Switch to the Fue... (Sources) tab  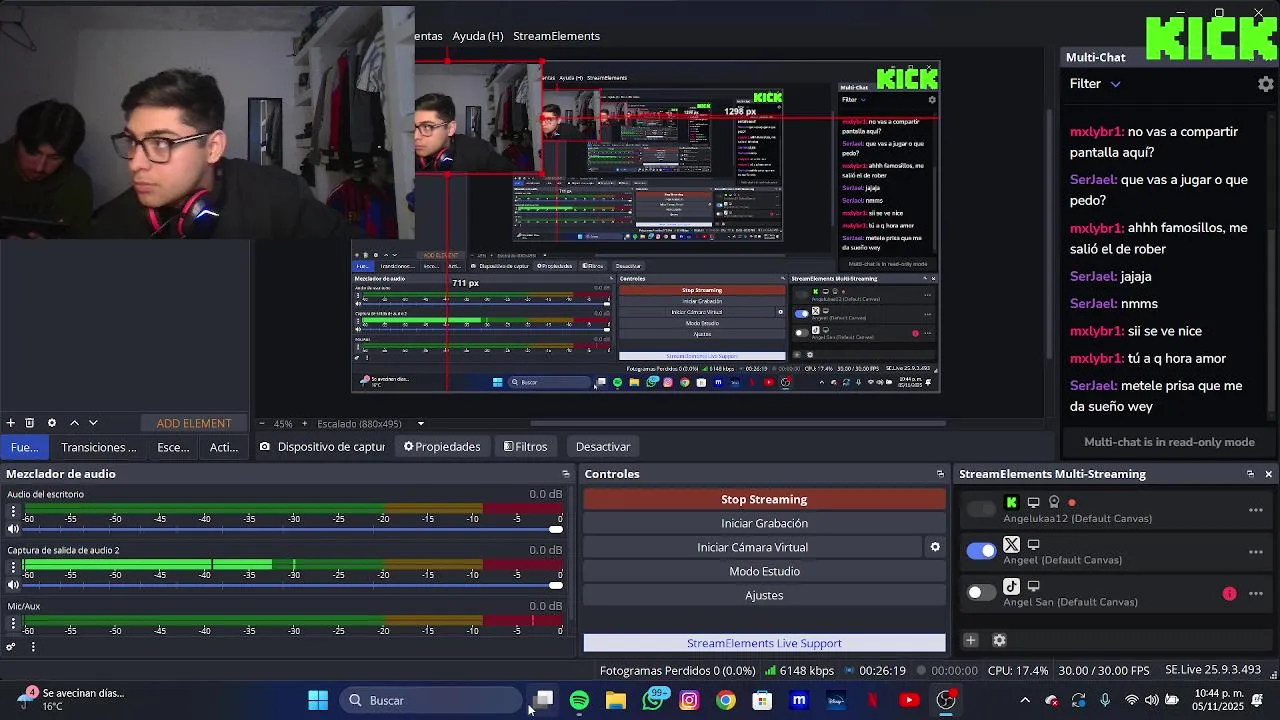(x=24, y=447)
